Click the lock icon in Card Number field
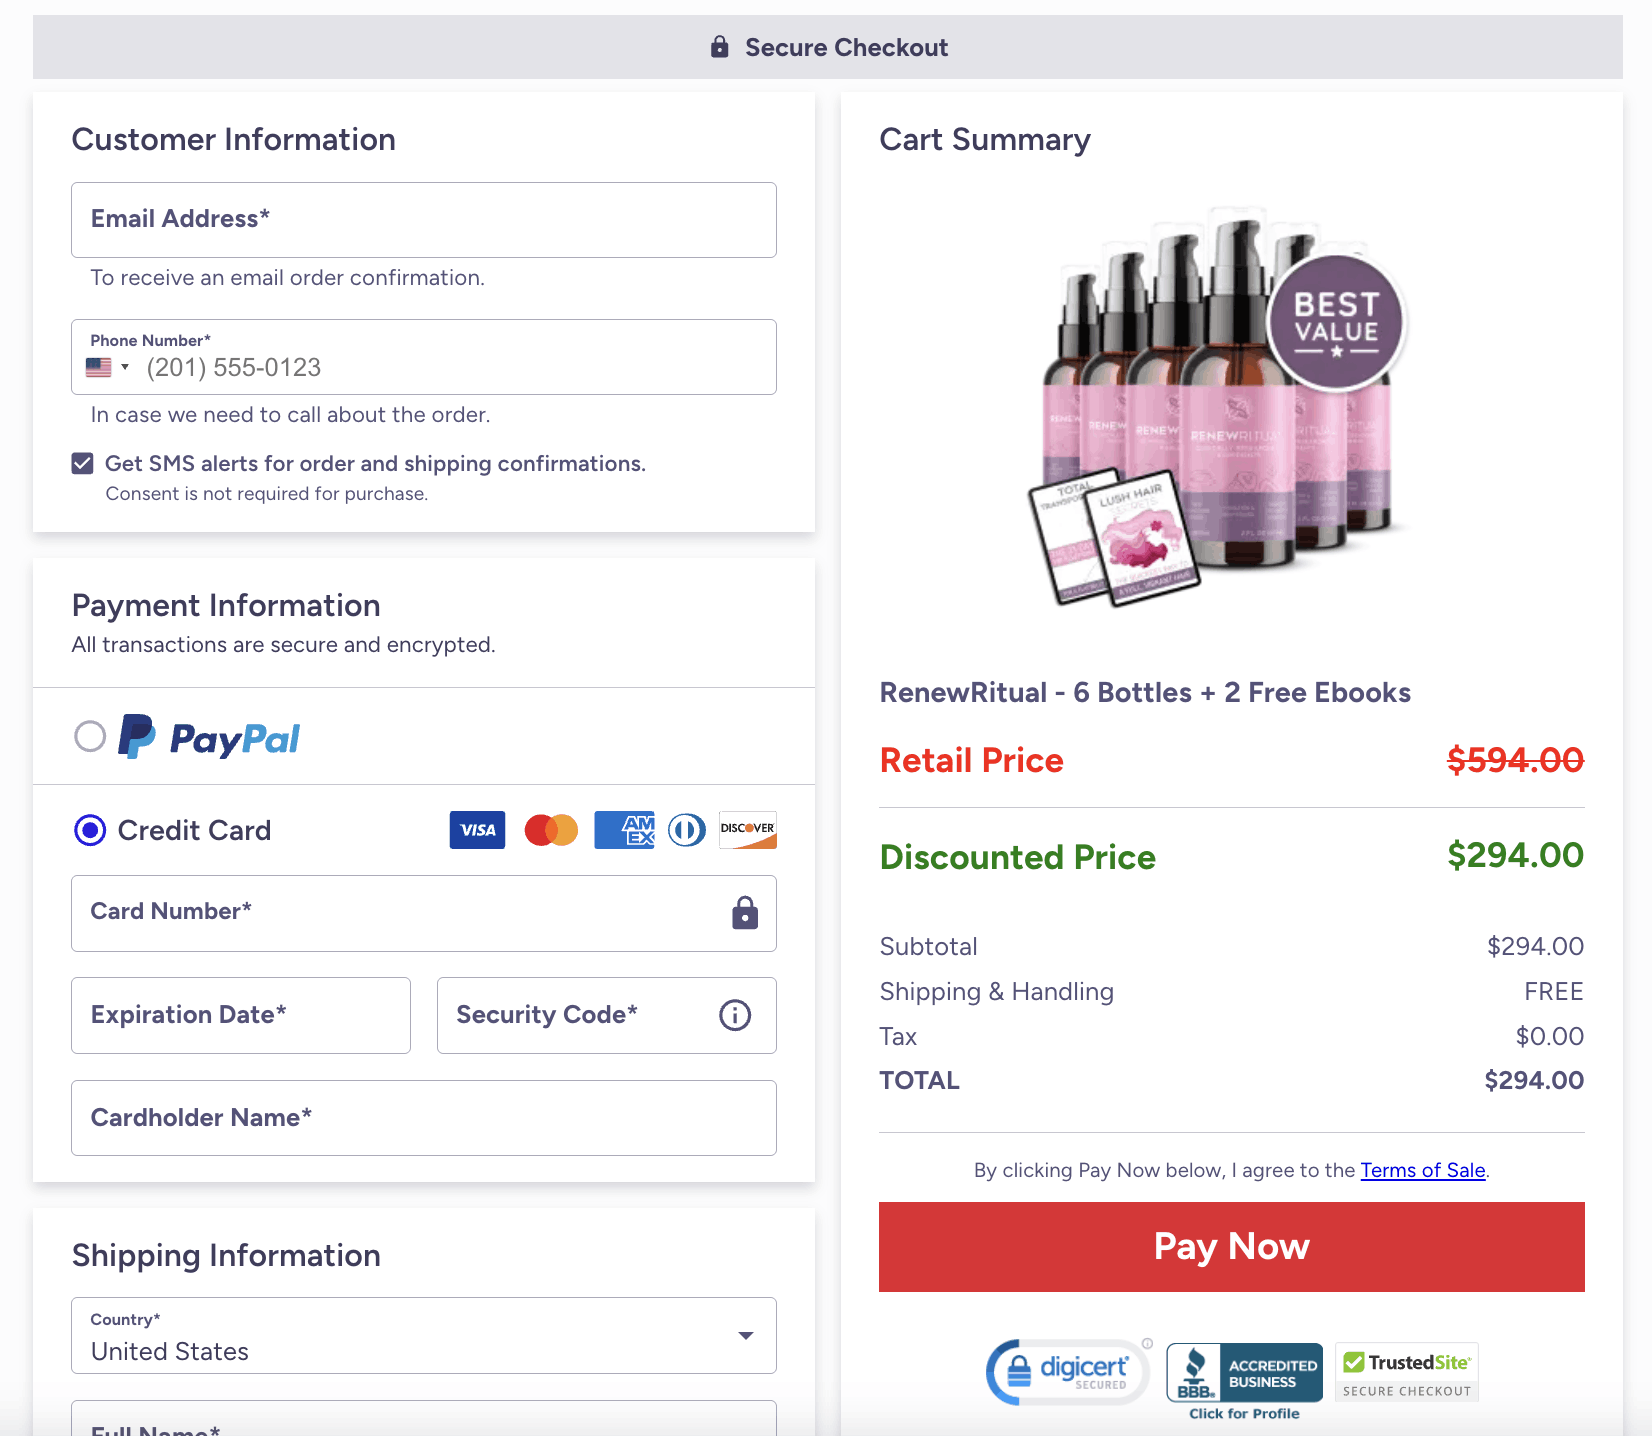Screen dimensions: 1652x1436 (744, 913)
